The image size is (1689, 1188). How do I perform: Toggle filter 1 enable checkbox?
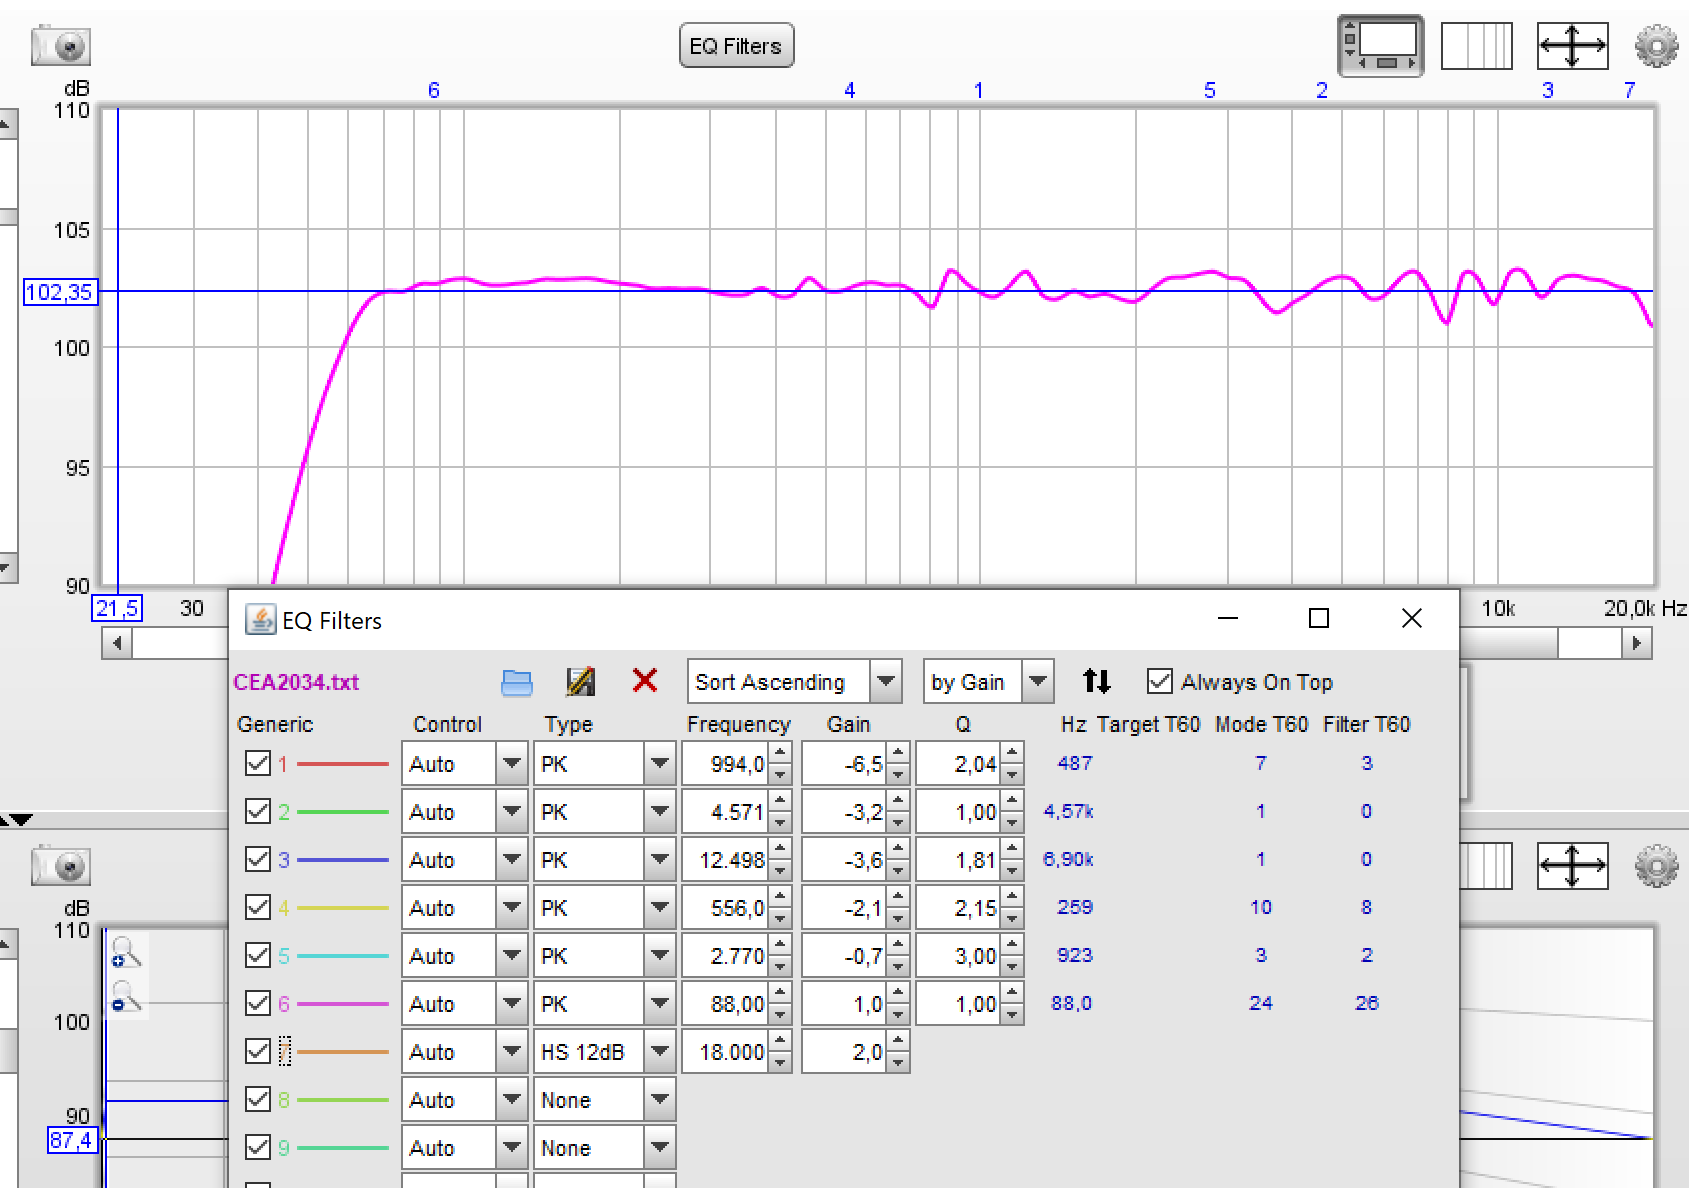pyautogui.click(x=257, y=763)
